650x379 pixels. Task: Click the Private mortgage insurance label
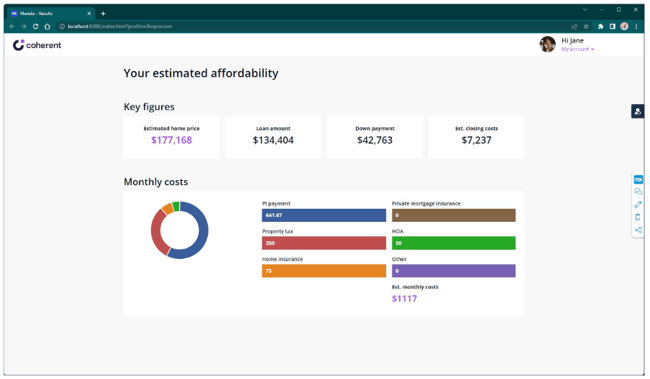pos(426,204)
